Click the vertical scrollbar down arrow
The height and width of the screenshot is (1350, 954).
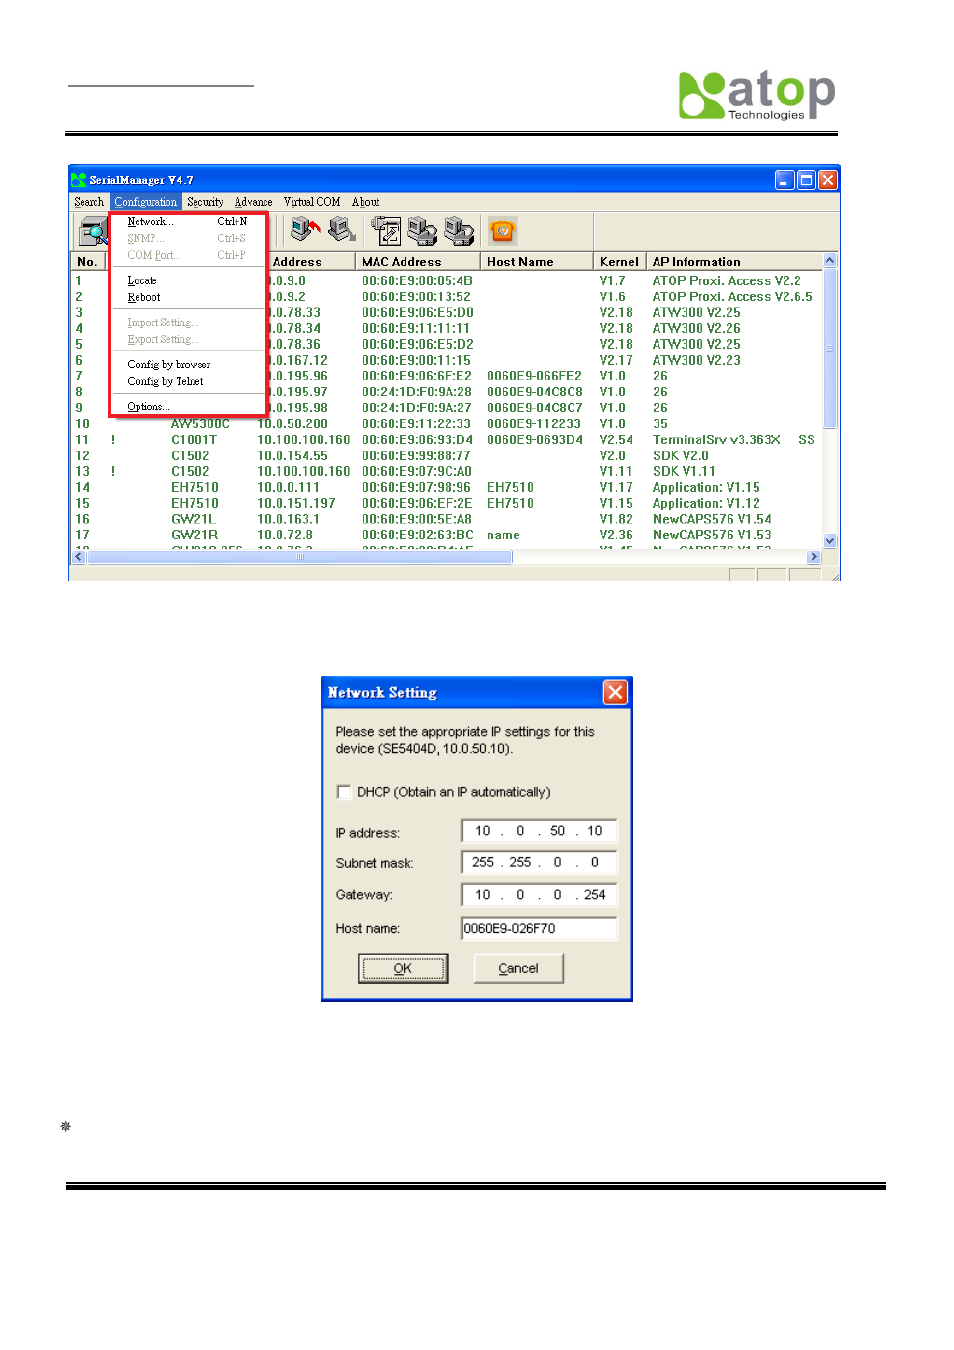pos(830,541)
